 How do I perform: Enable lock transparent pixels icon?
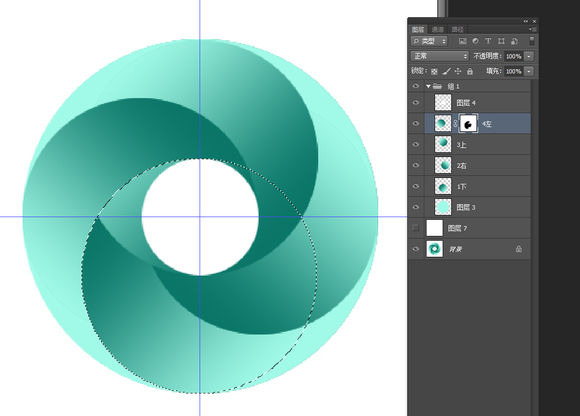[x=434, y=71]
